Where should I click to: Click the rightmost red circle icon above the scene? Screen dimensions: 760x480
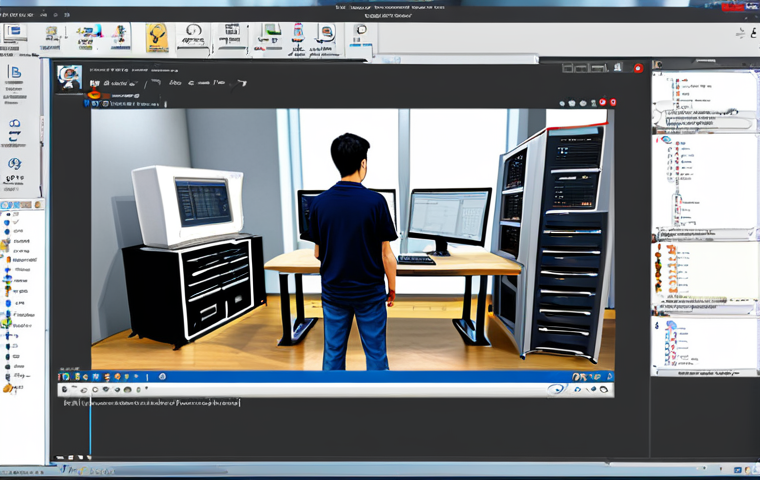[613, 102]
